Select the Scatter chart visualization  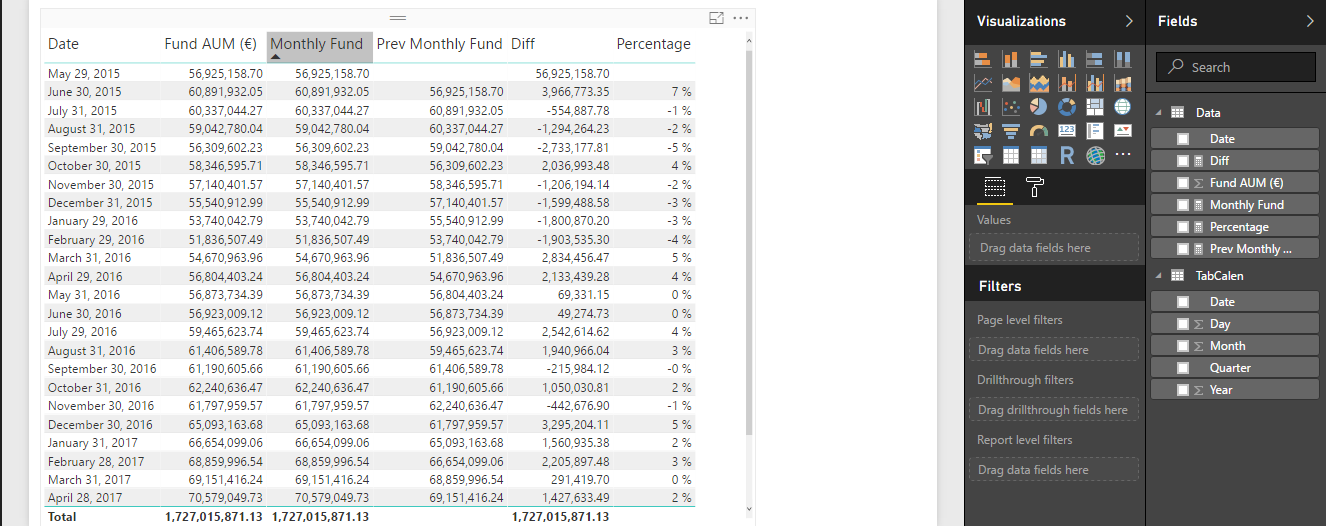pyautogui.click(x=1011, y=107)
